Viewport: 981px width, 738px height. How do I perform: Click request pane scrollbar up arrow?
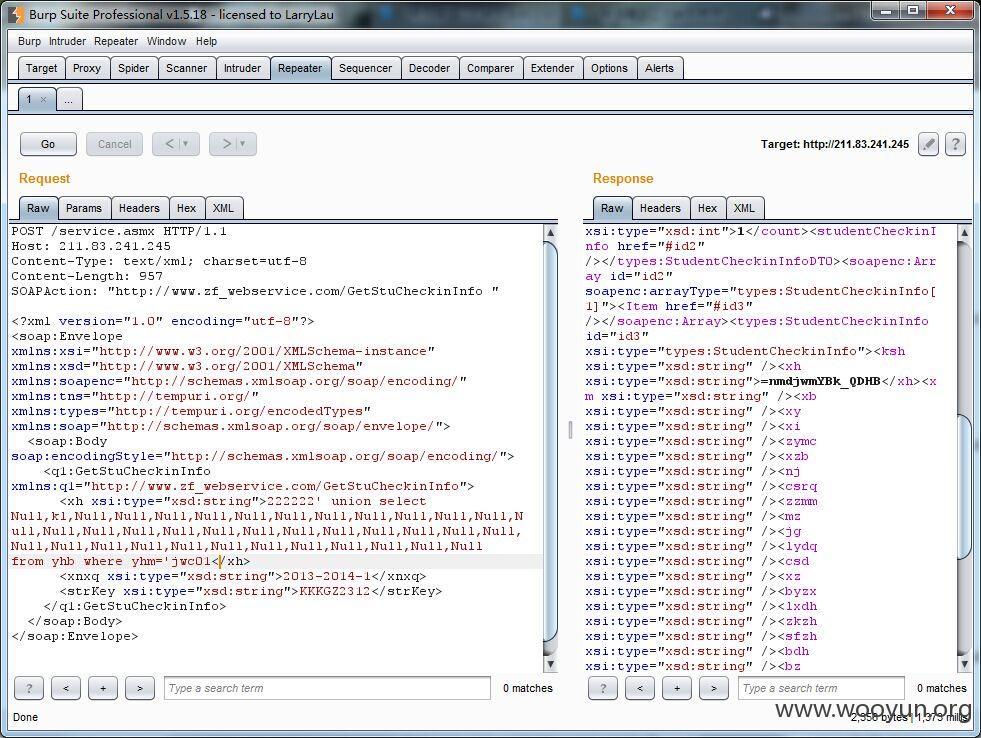(x=550, y=233)
